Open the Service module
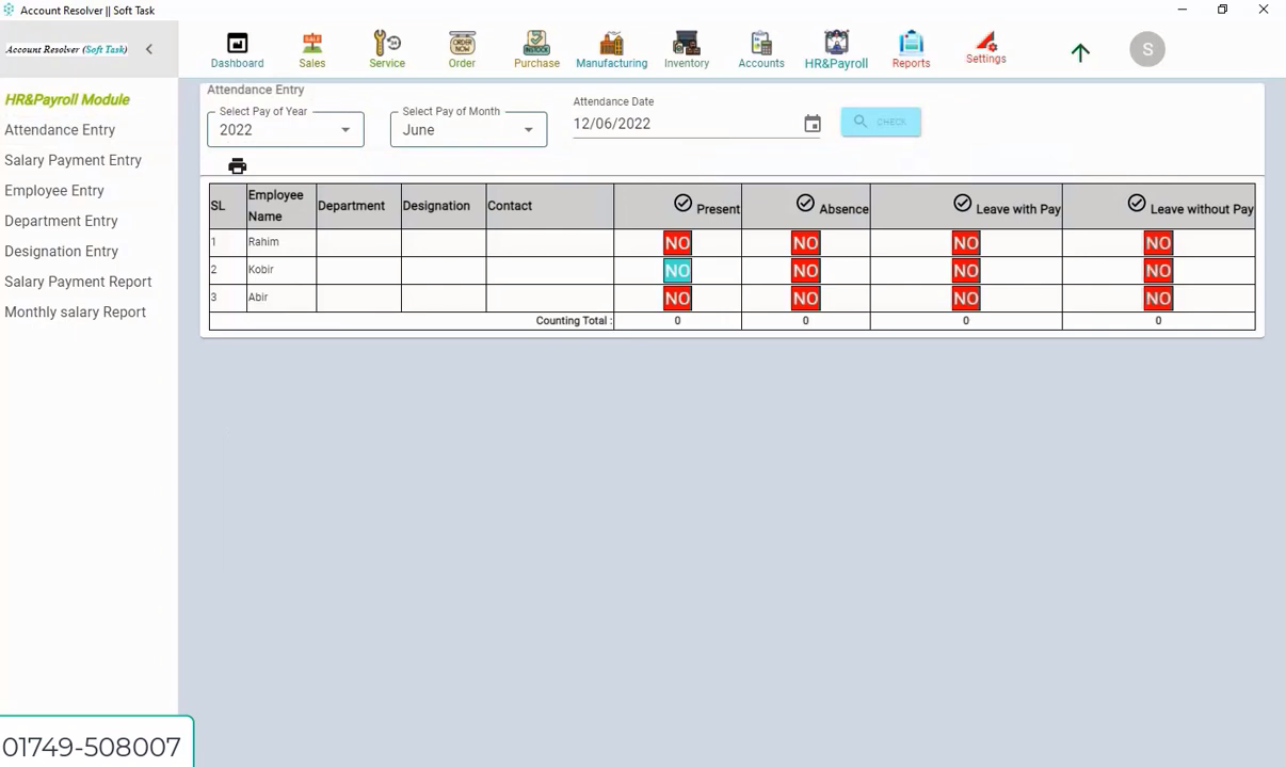The width and height of the screenshot is (1286, 767). (386, 48)
